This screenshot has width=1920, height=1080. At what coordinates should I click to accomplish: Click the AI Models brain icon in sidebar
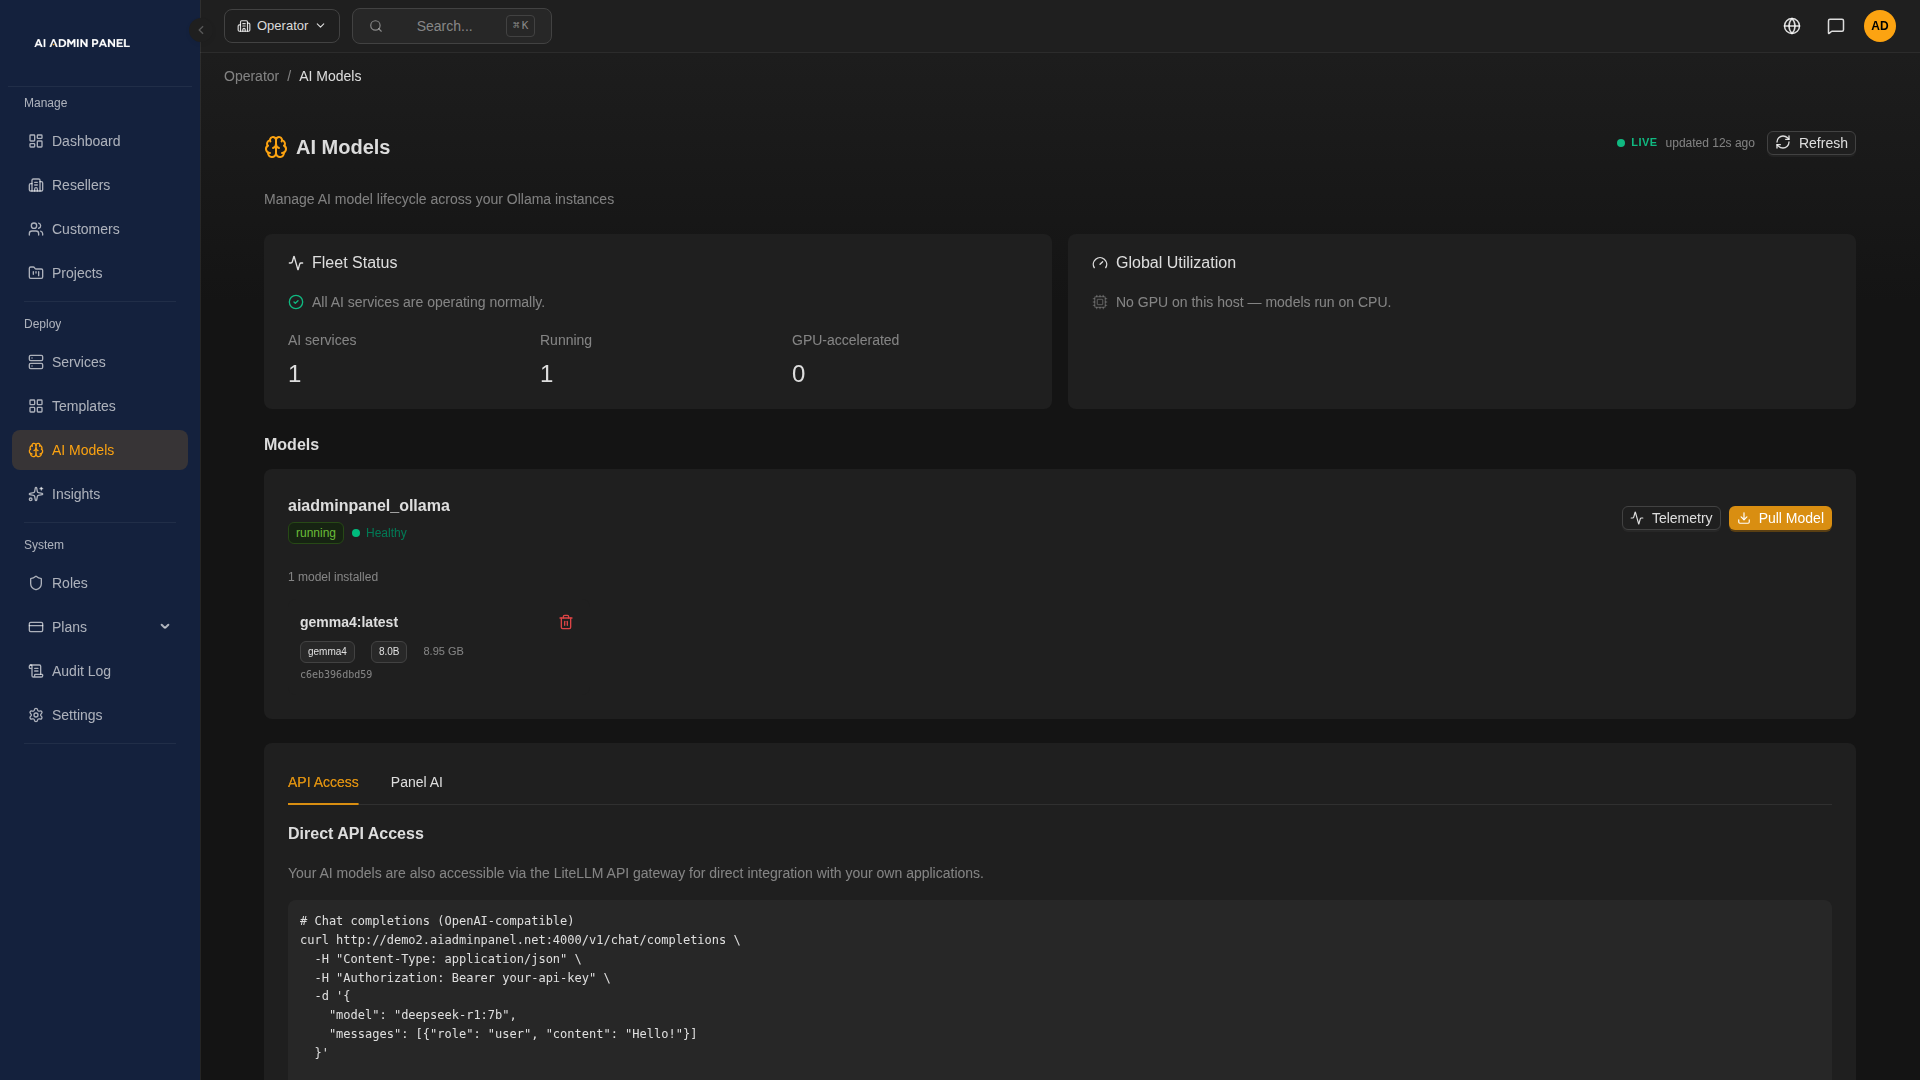click(x=36, y=450)
